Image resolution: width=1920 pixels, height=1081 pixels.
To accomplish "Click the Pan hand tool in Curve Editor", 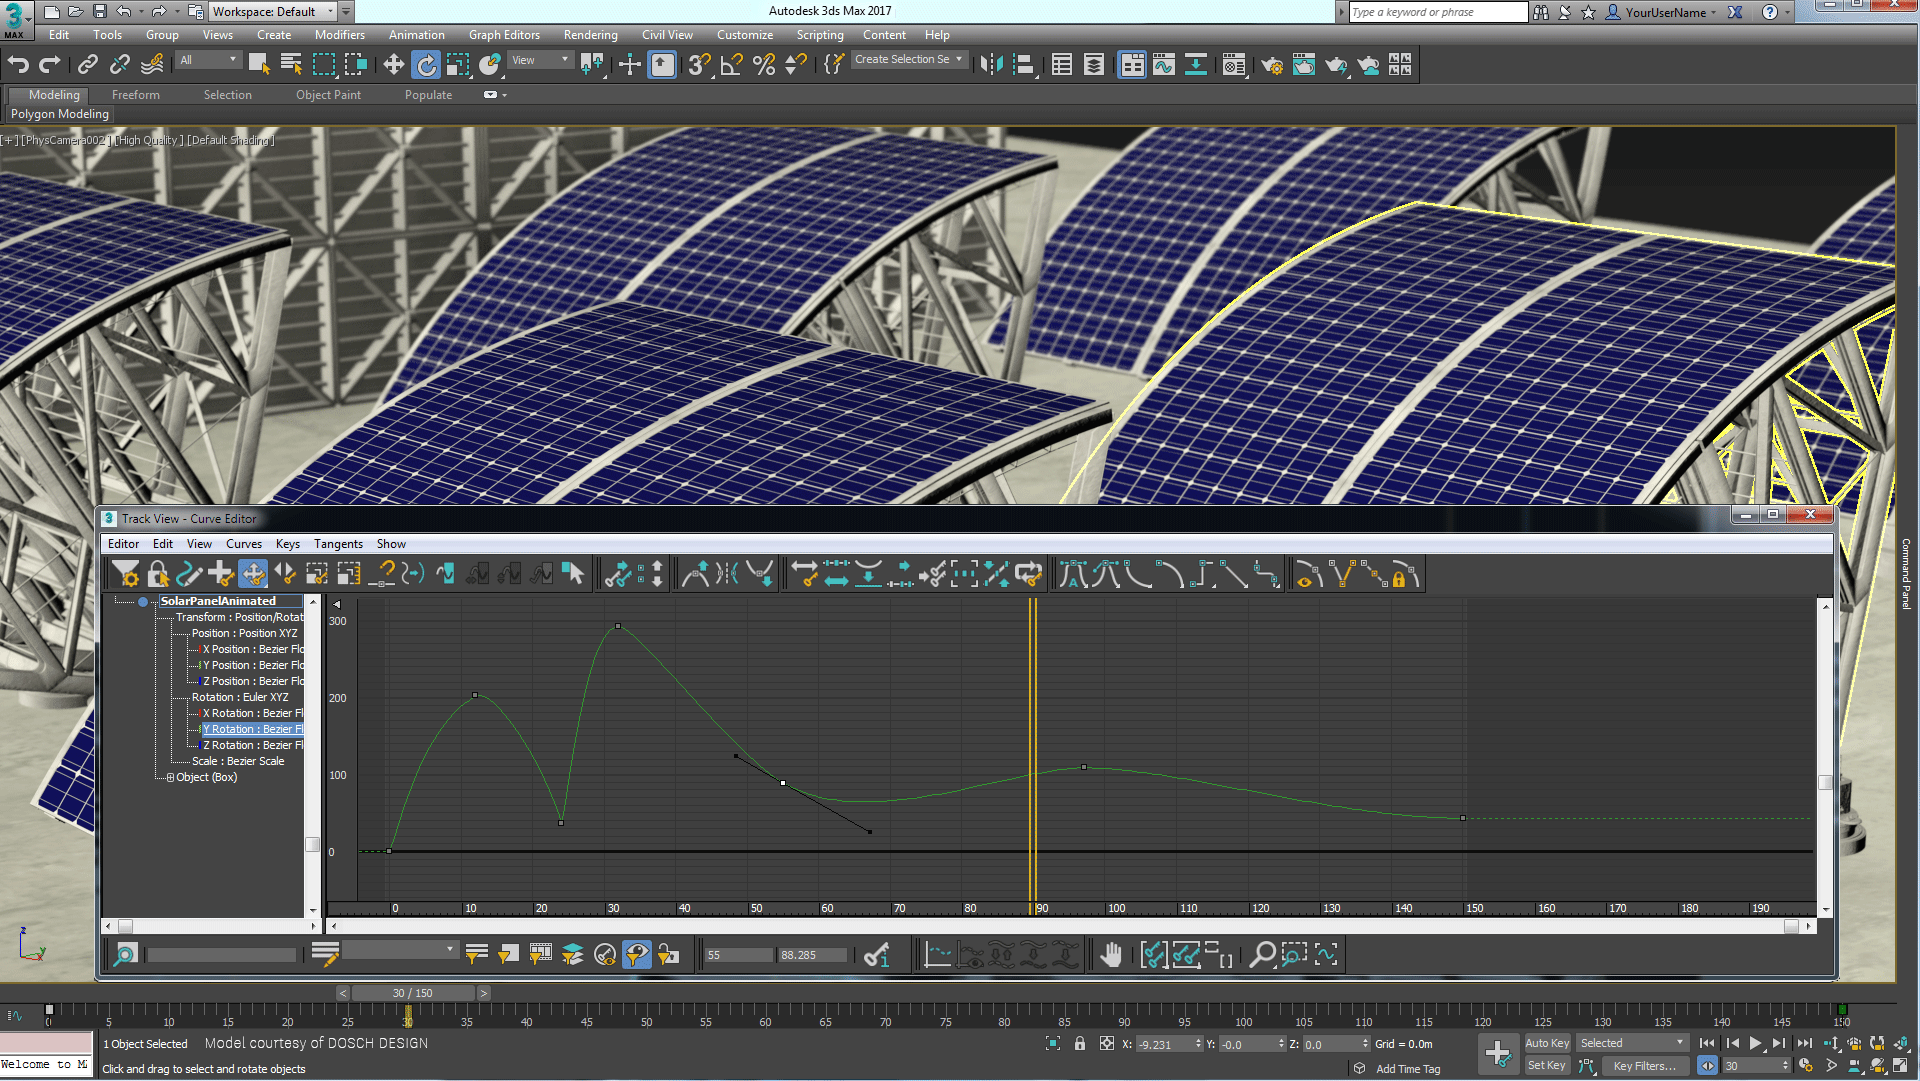I will coord(1111,955).
